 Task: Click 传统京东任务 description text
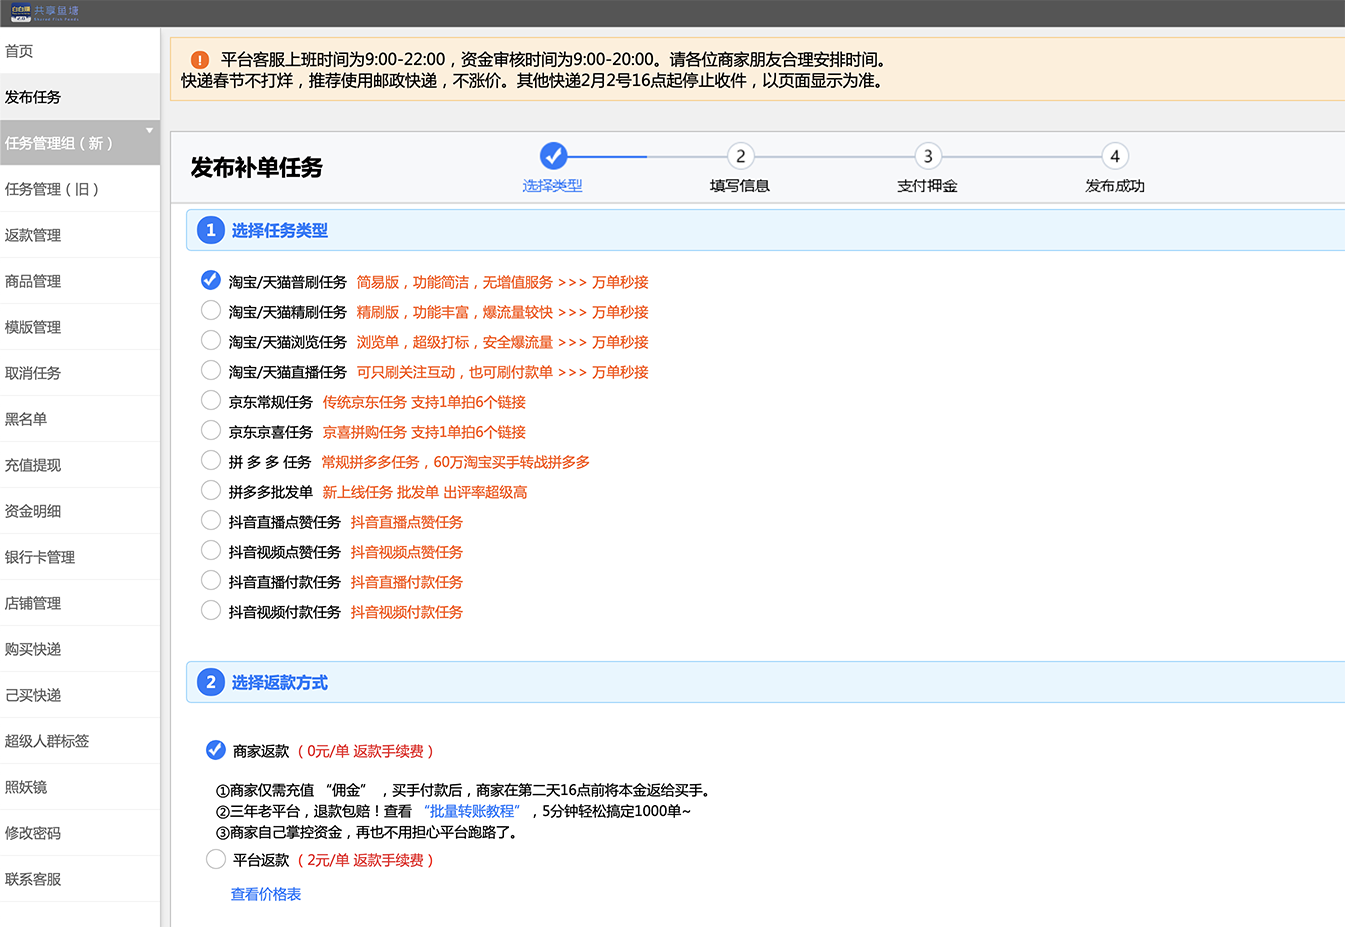424,402
